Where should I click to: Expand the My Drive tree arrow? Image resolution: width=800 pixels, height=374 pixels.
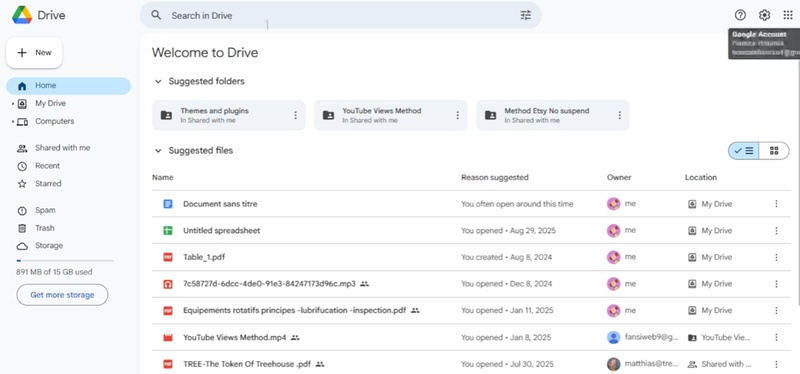pyautogui.click(x=13, y=104)
